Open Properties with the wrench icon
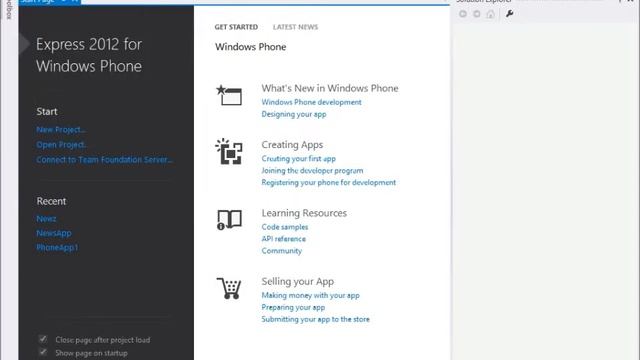Viewport: 640px width, 360px height. (x=509, y=14)
